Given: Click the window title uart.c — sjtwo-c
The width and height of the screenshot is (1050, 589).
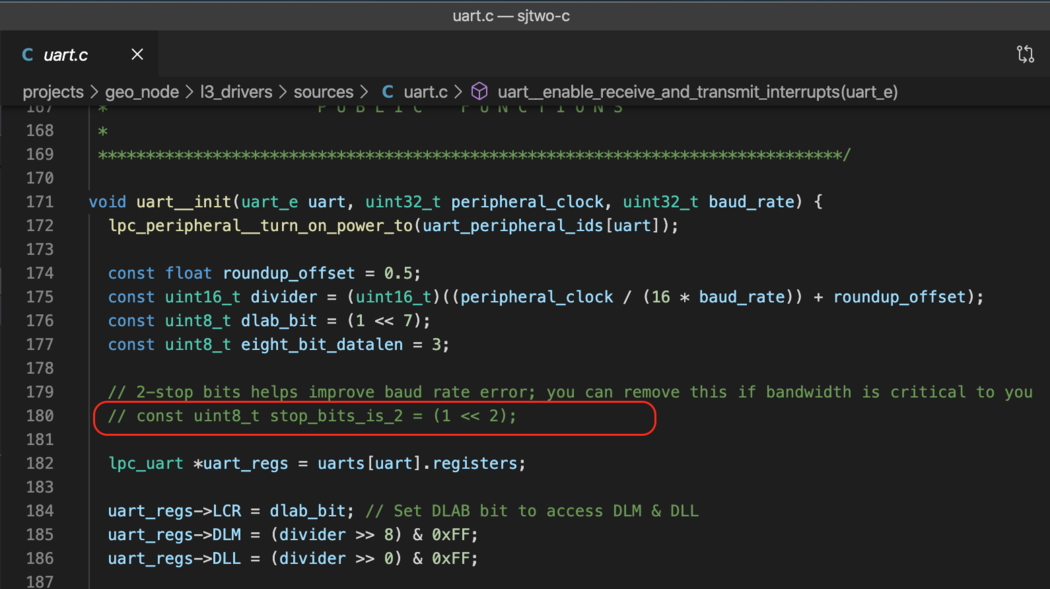Looking at the screenshot, I should [x=511, y=15].
